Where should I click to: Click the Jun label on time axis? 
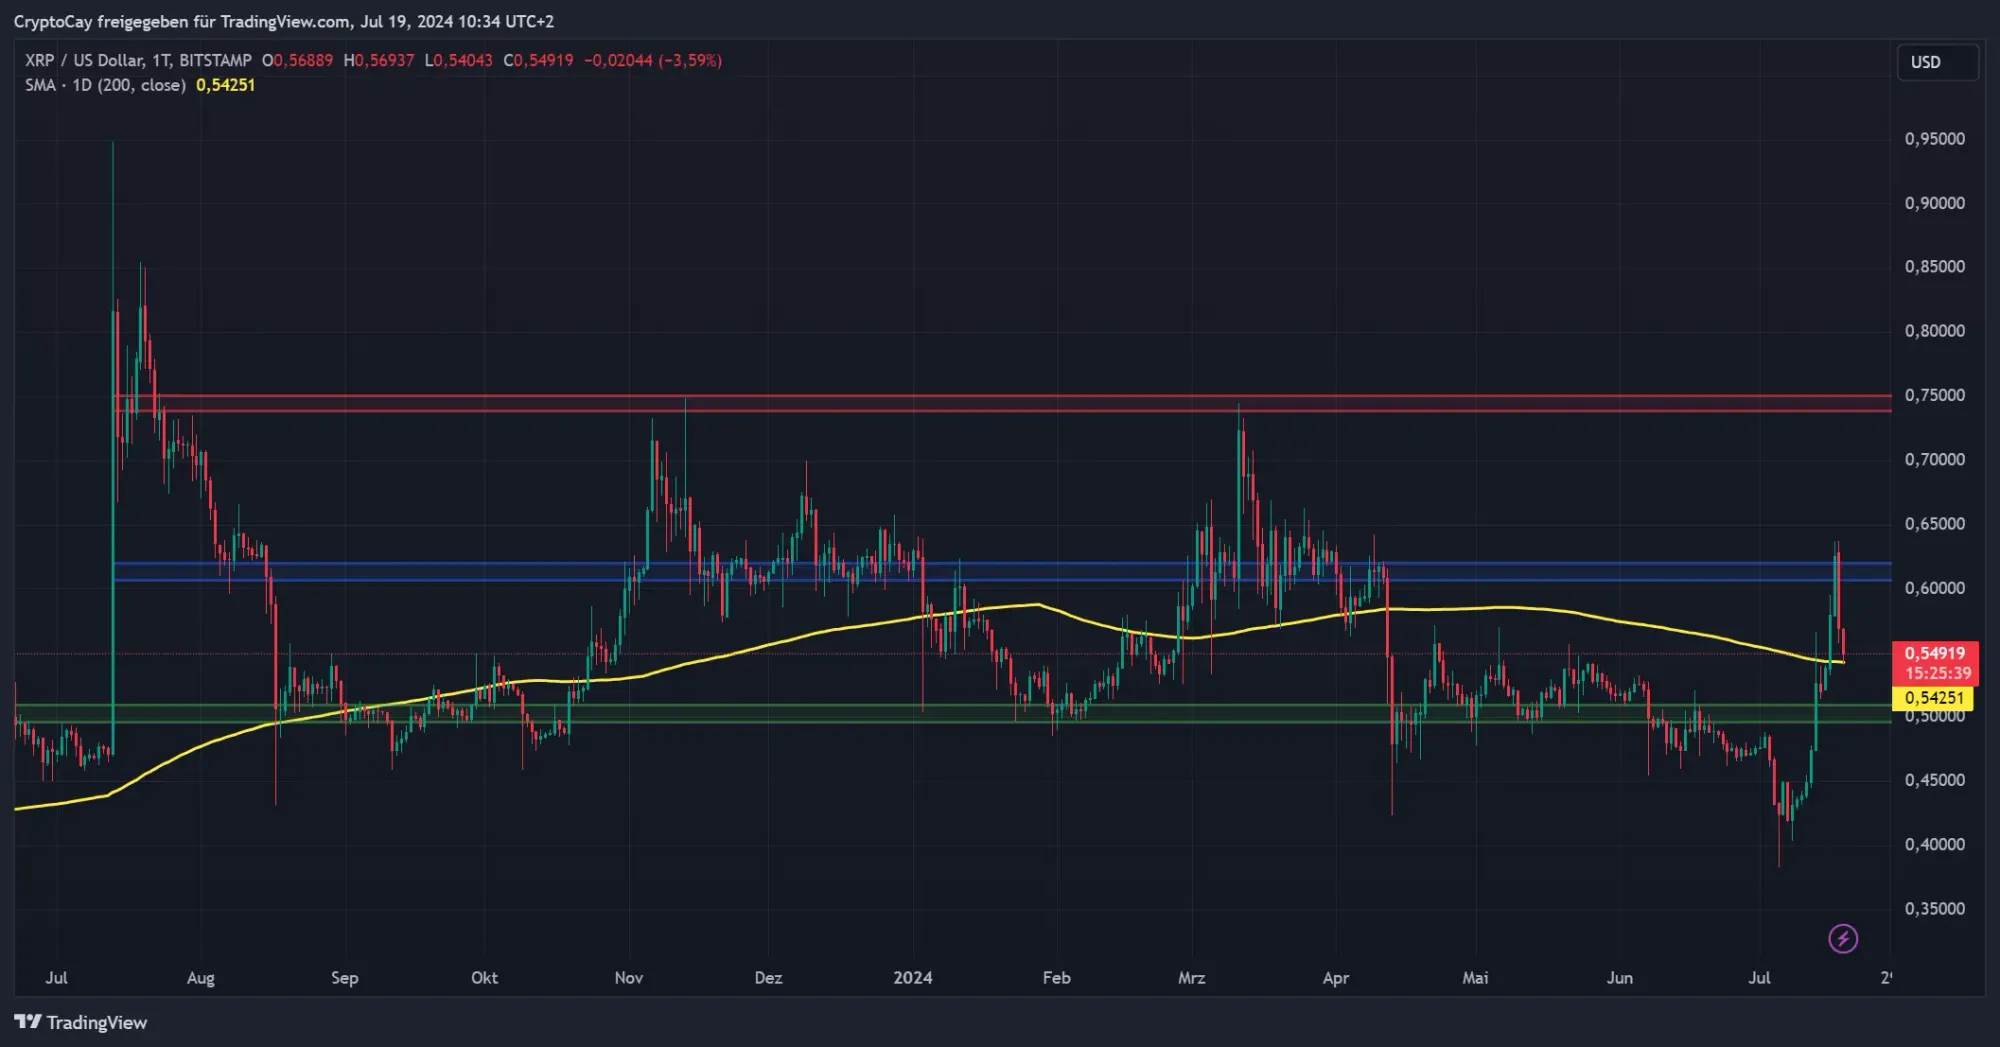point(1620,977)
